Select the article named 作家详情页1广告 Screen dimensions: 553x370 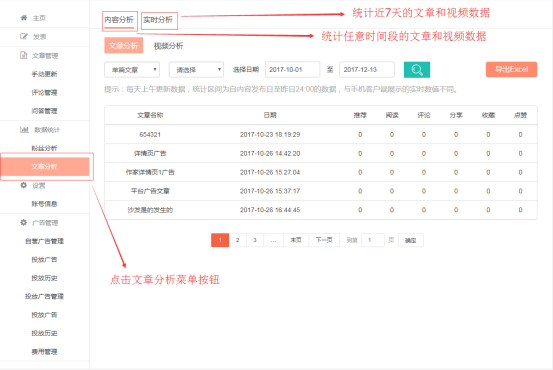tap(150, 172)
